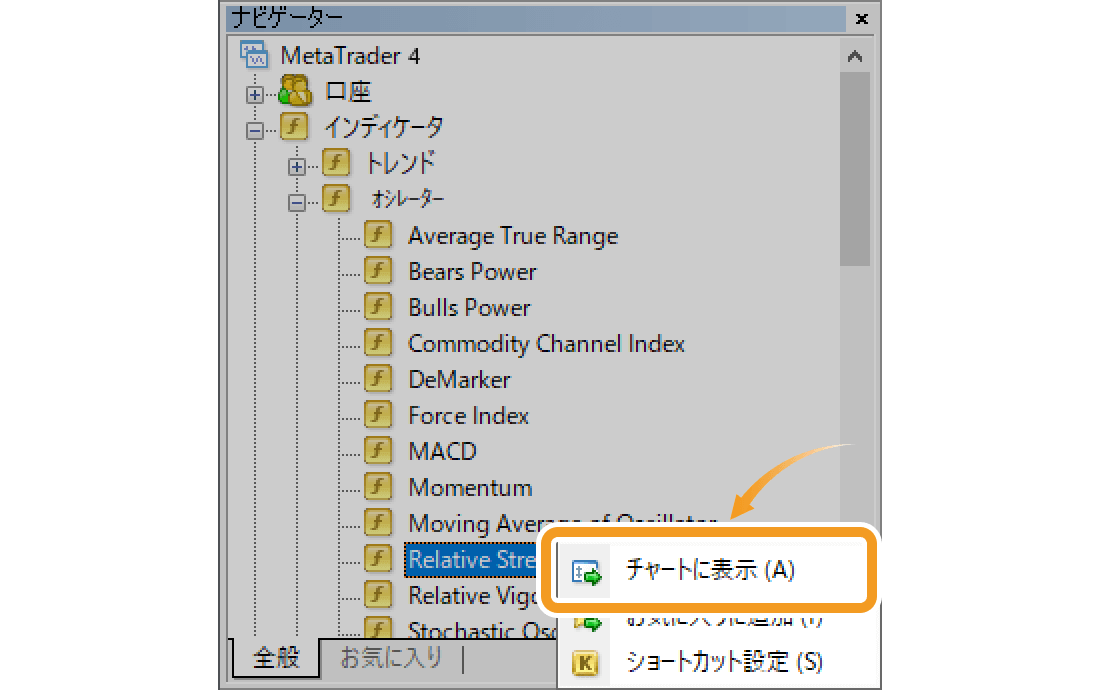The image size is (1100, 690).
Task: Select Bulls Power text
Action: (469, 307)
